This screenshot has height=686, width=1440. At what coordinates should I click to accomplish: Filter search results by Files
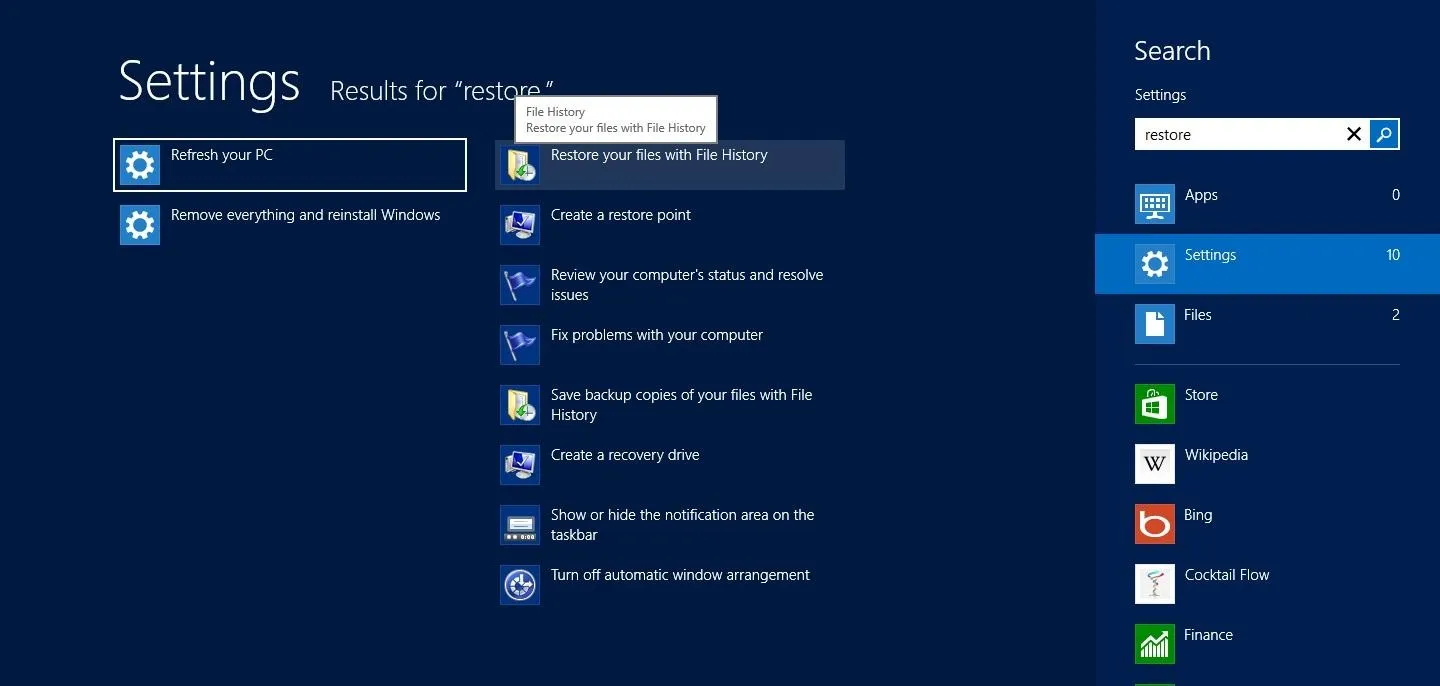pos(1267,324)
